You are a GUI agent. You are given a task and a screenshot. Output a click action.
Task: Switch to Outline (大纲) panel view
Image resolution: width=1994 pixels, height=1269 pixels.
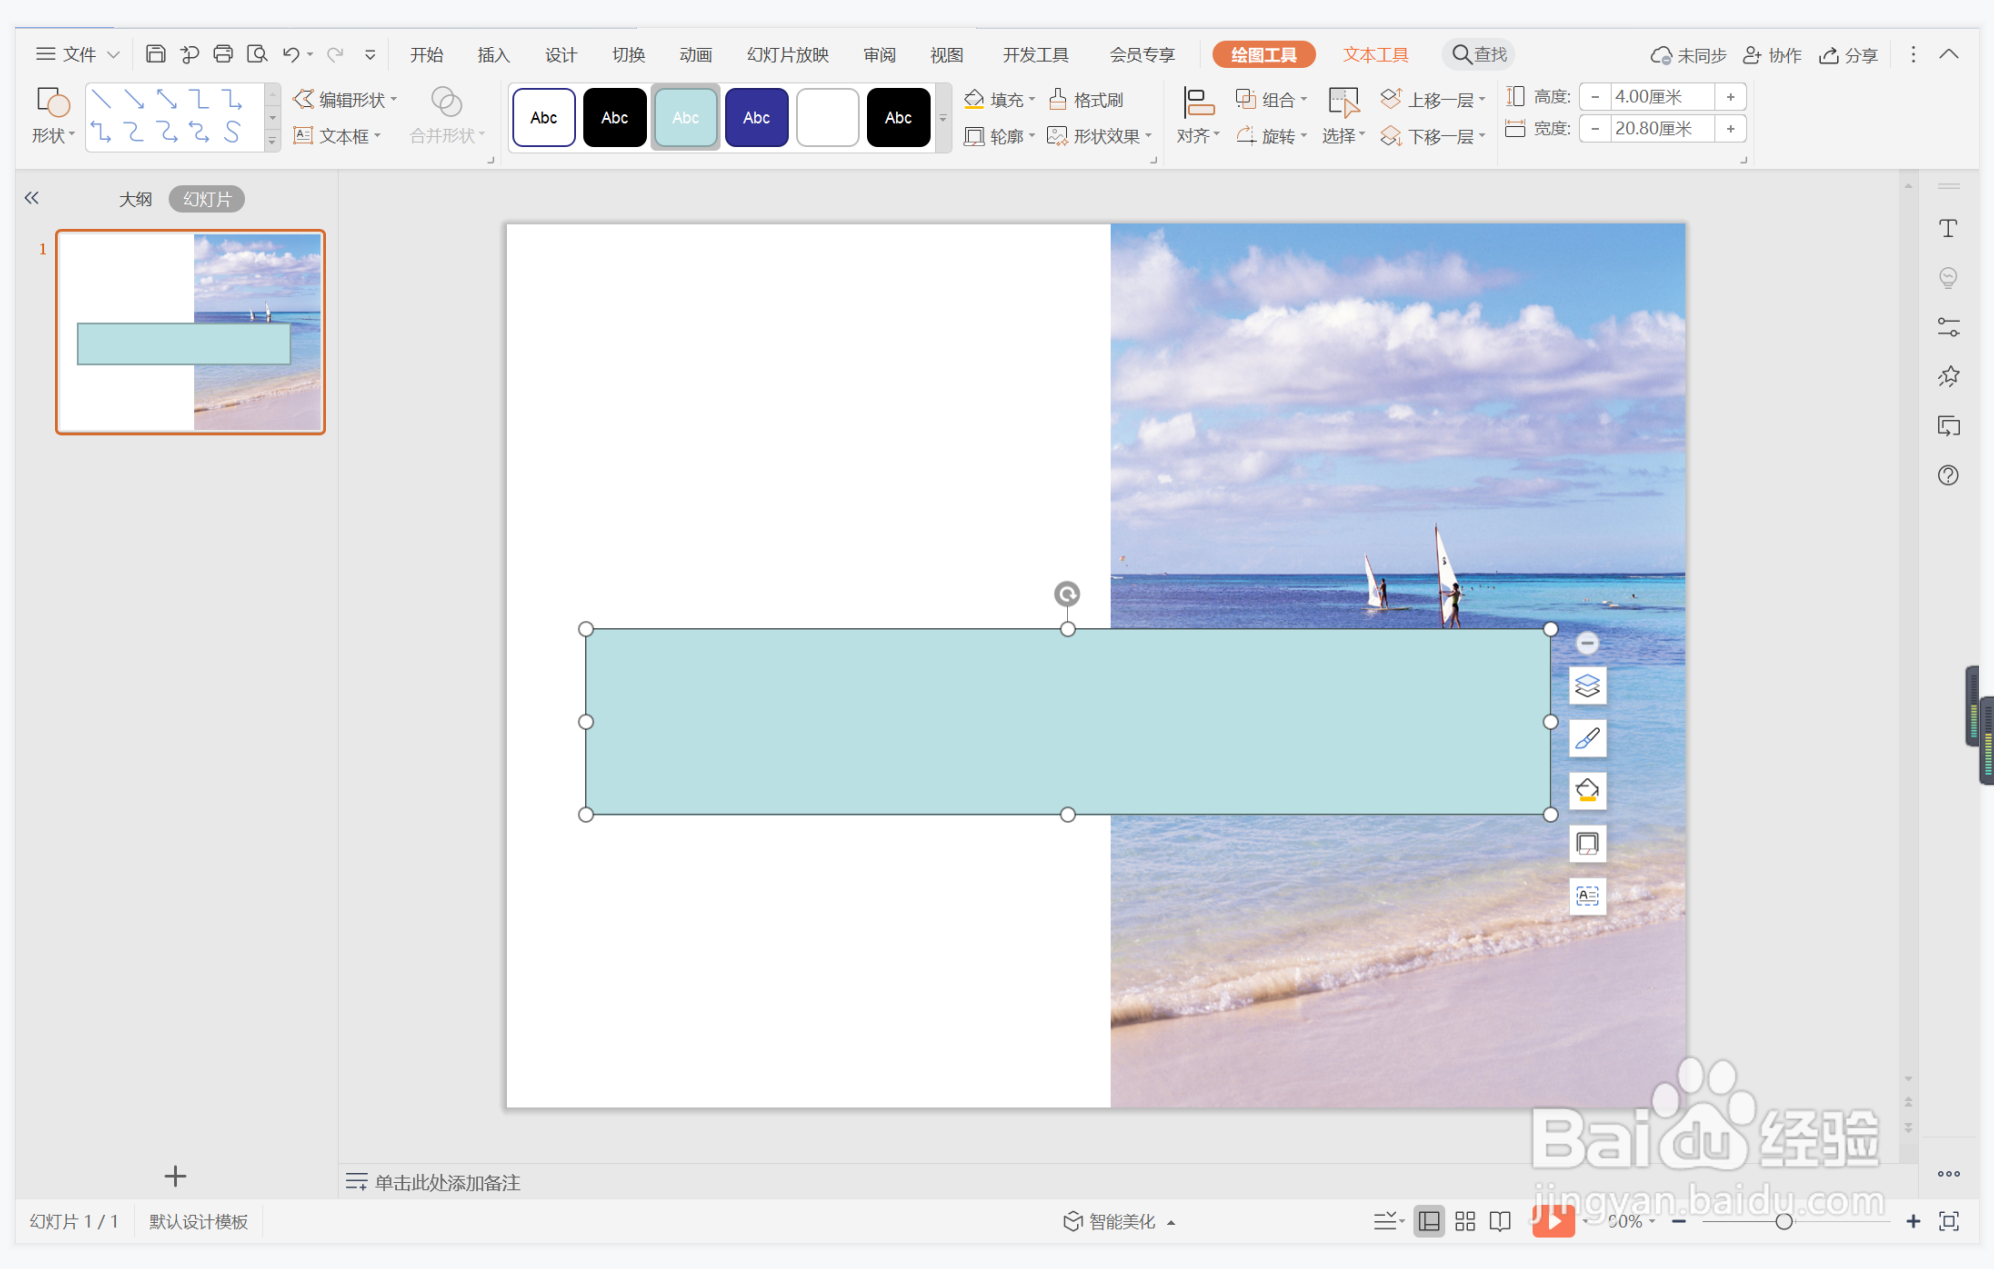click(135, 199)
